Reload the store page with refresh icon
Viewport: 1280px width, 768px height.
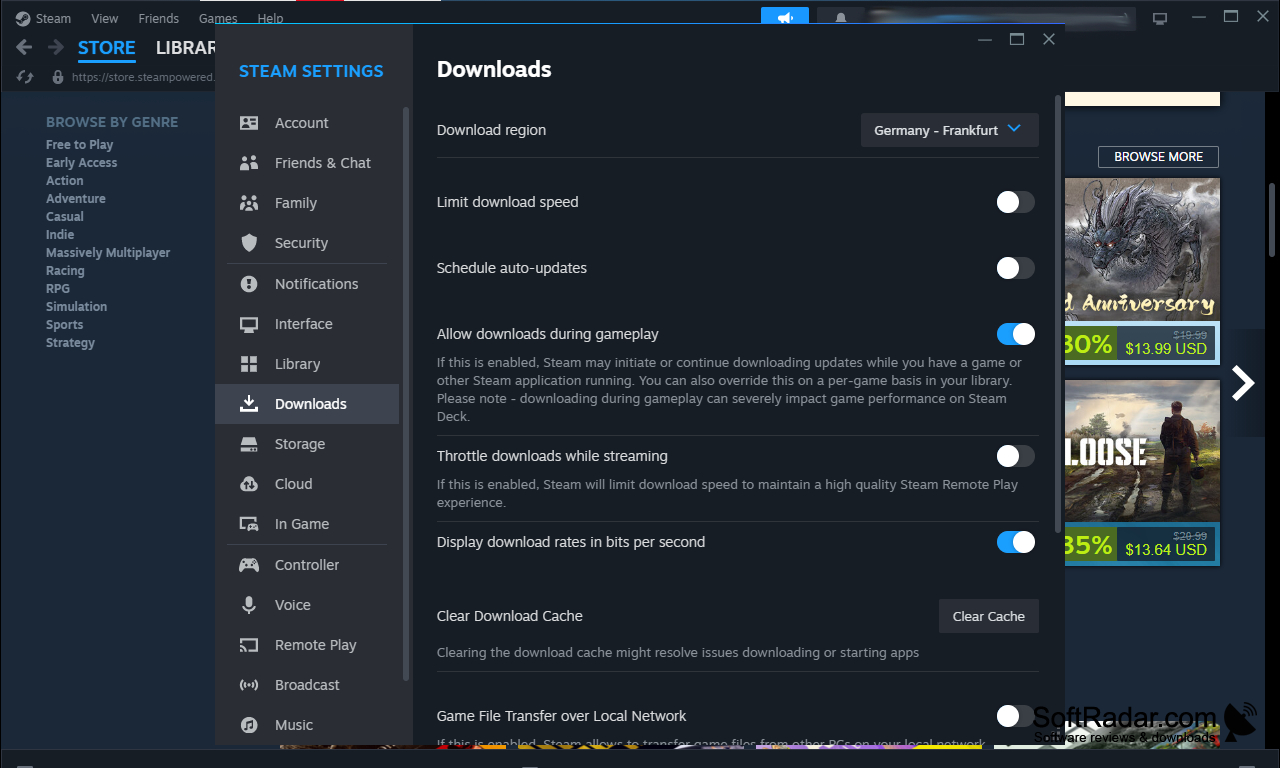(25, 77)
